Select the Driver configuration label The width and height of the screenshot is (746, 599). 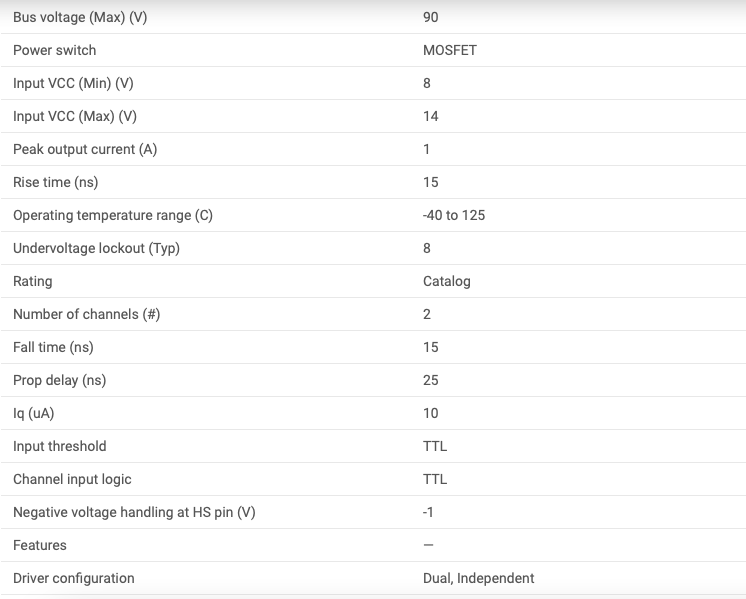coord(73,578)
